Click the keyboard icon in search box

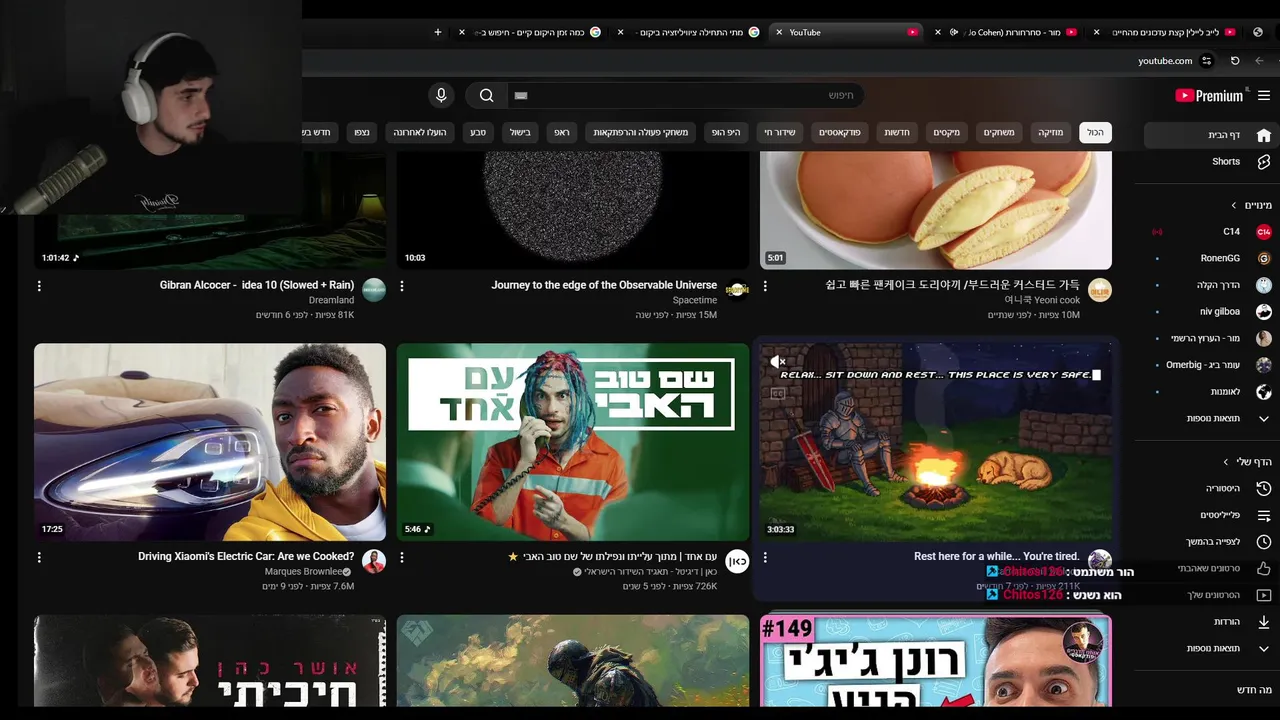520,96
